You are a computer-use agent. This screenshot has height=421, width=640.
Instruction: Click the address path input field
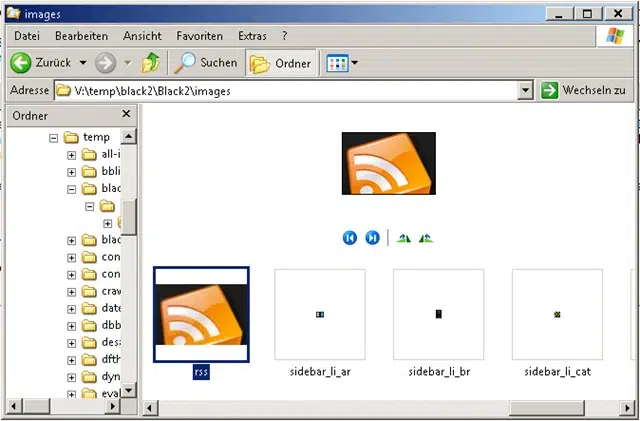(290, 90)
